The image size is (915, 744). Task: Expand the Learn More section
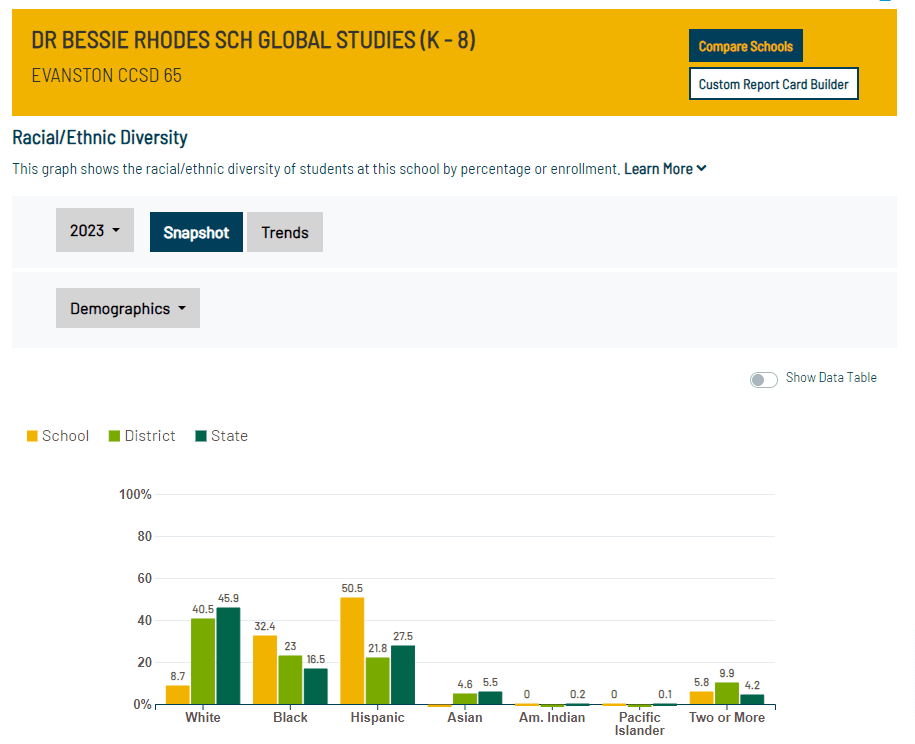[x=665, y=169]
